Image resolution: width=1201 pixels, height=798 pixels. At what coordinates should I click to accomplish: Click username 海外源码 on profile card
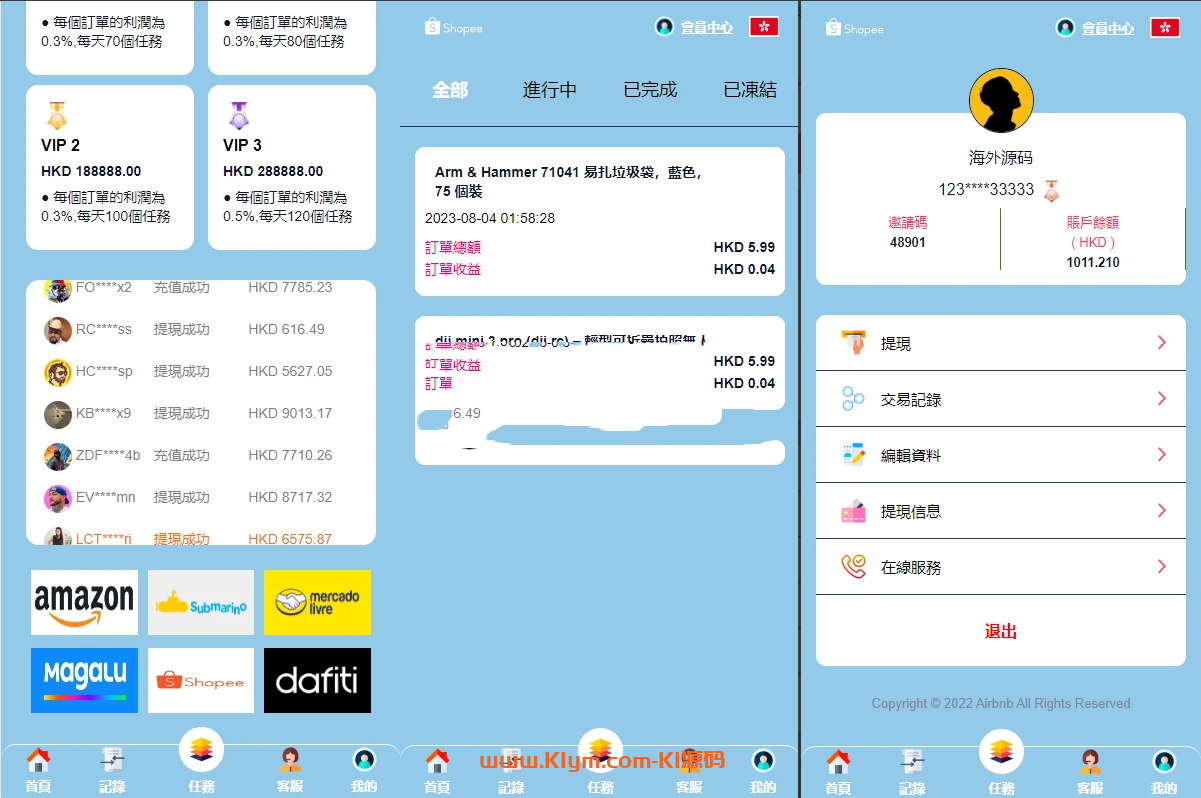1001,158
